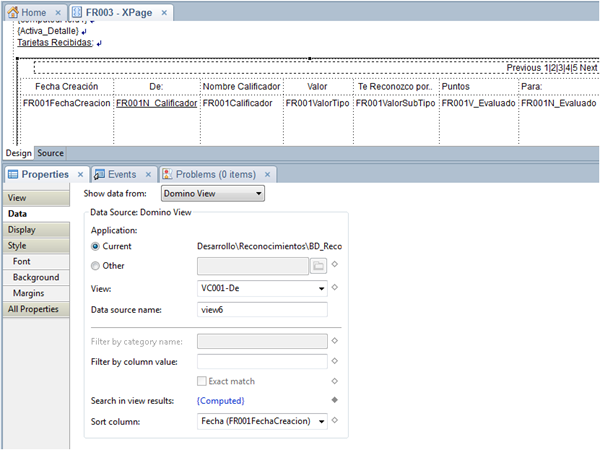
Task: Switch to the Events tab
Action: 121,174
